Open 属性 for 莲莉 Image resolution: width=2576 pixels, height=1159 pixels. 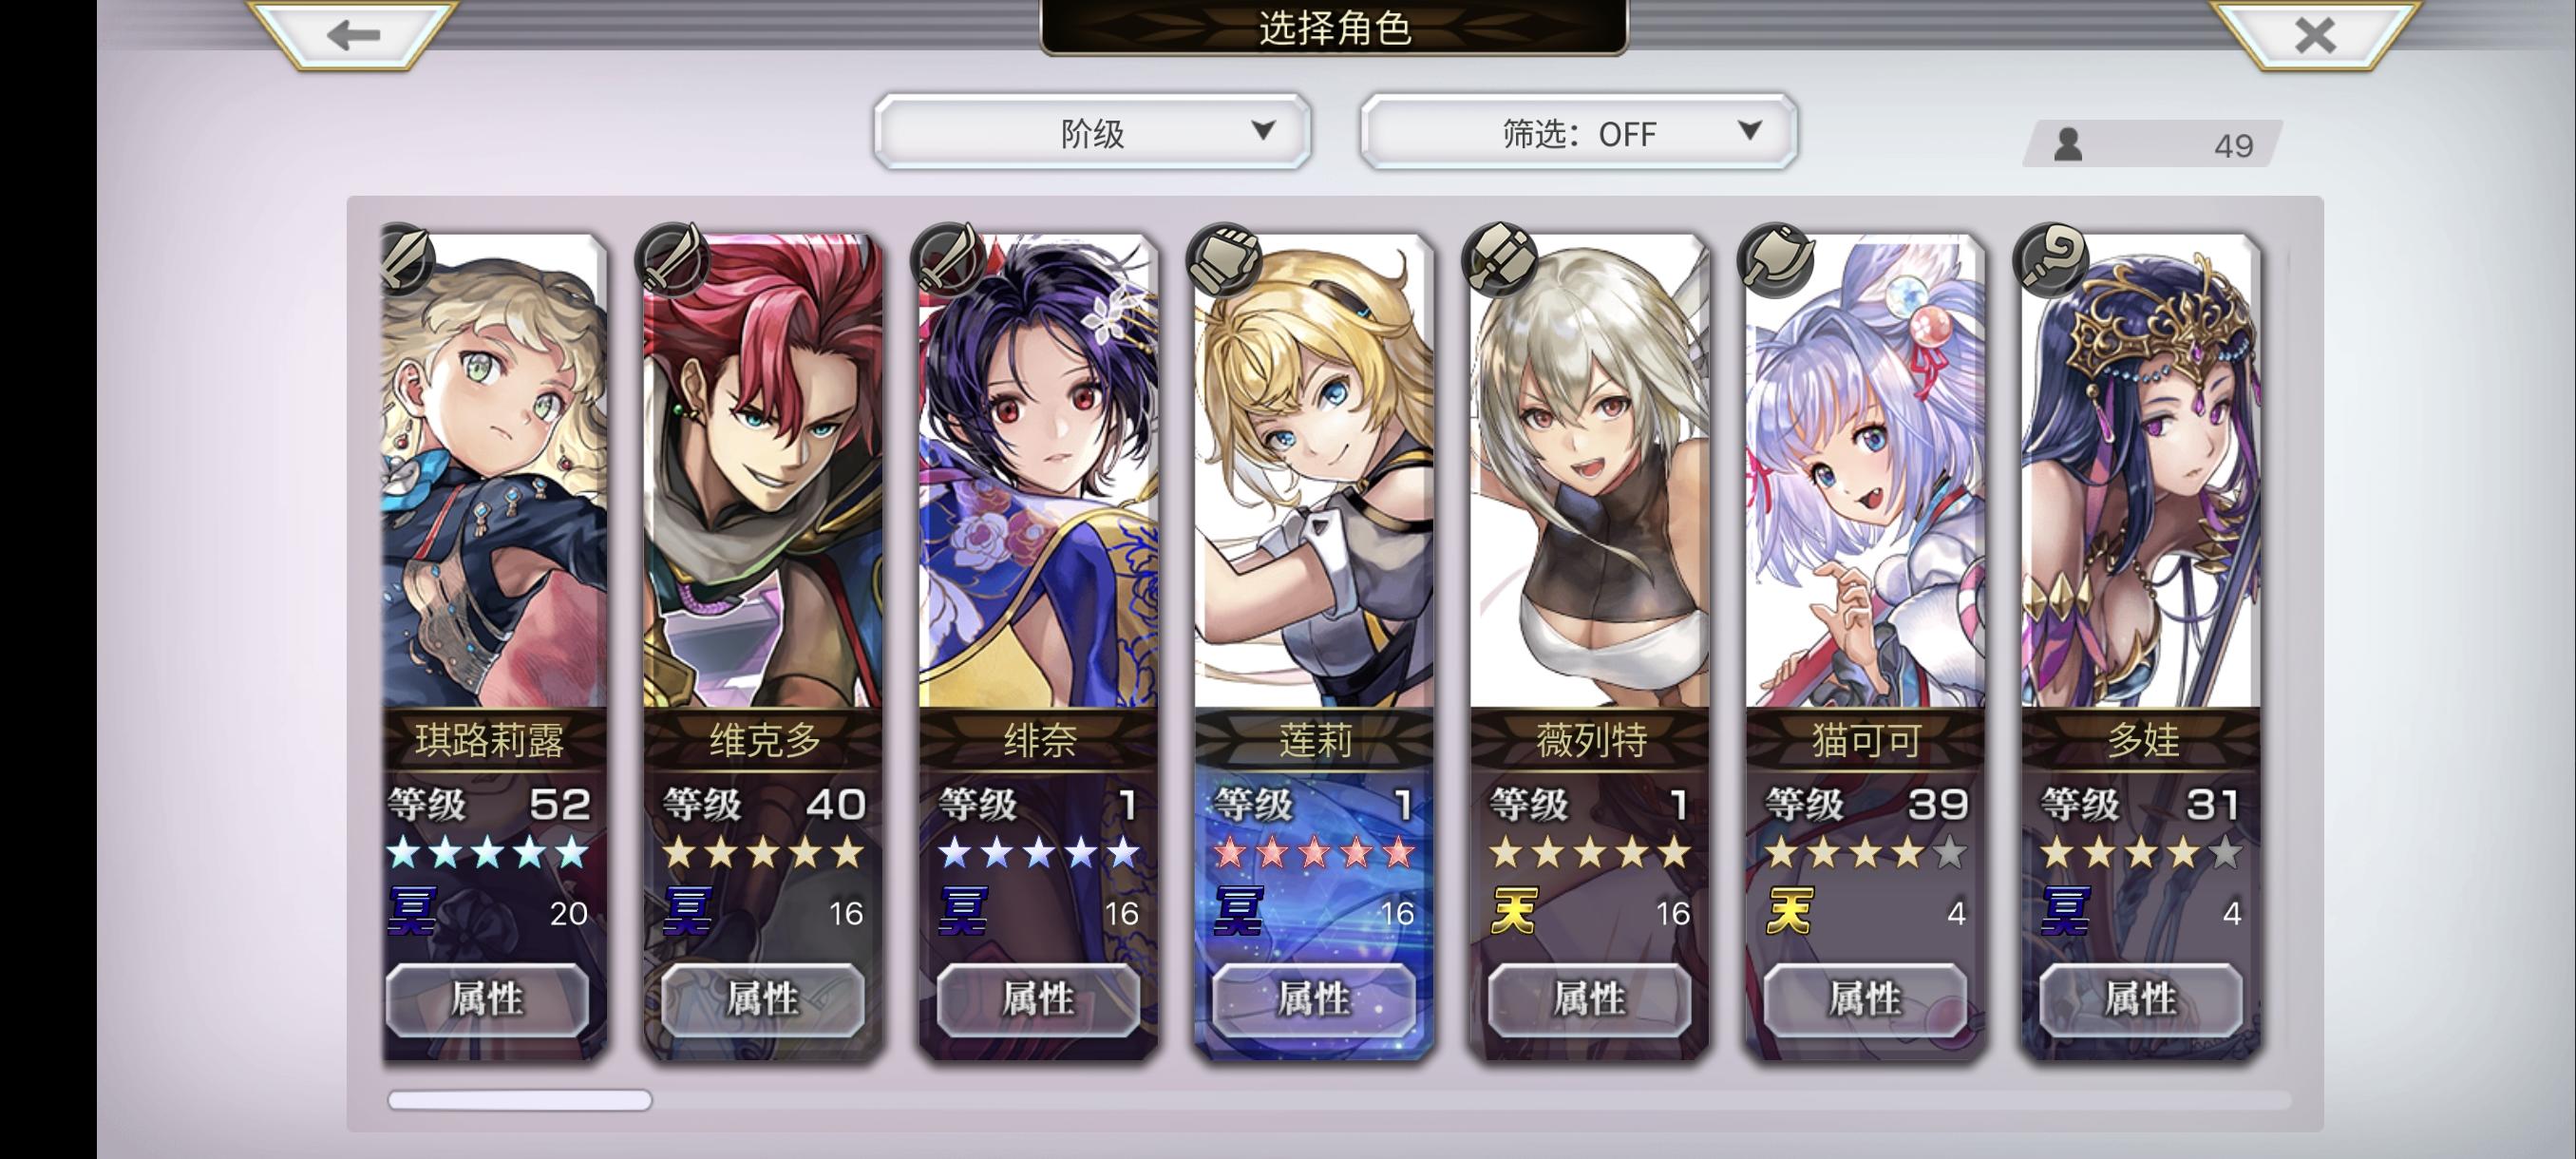(1314, 999)
